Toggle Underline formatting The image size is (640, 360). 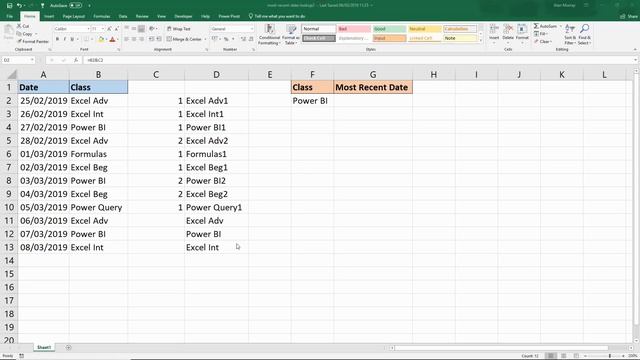(x=72, y=40)
